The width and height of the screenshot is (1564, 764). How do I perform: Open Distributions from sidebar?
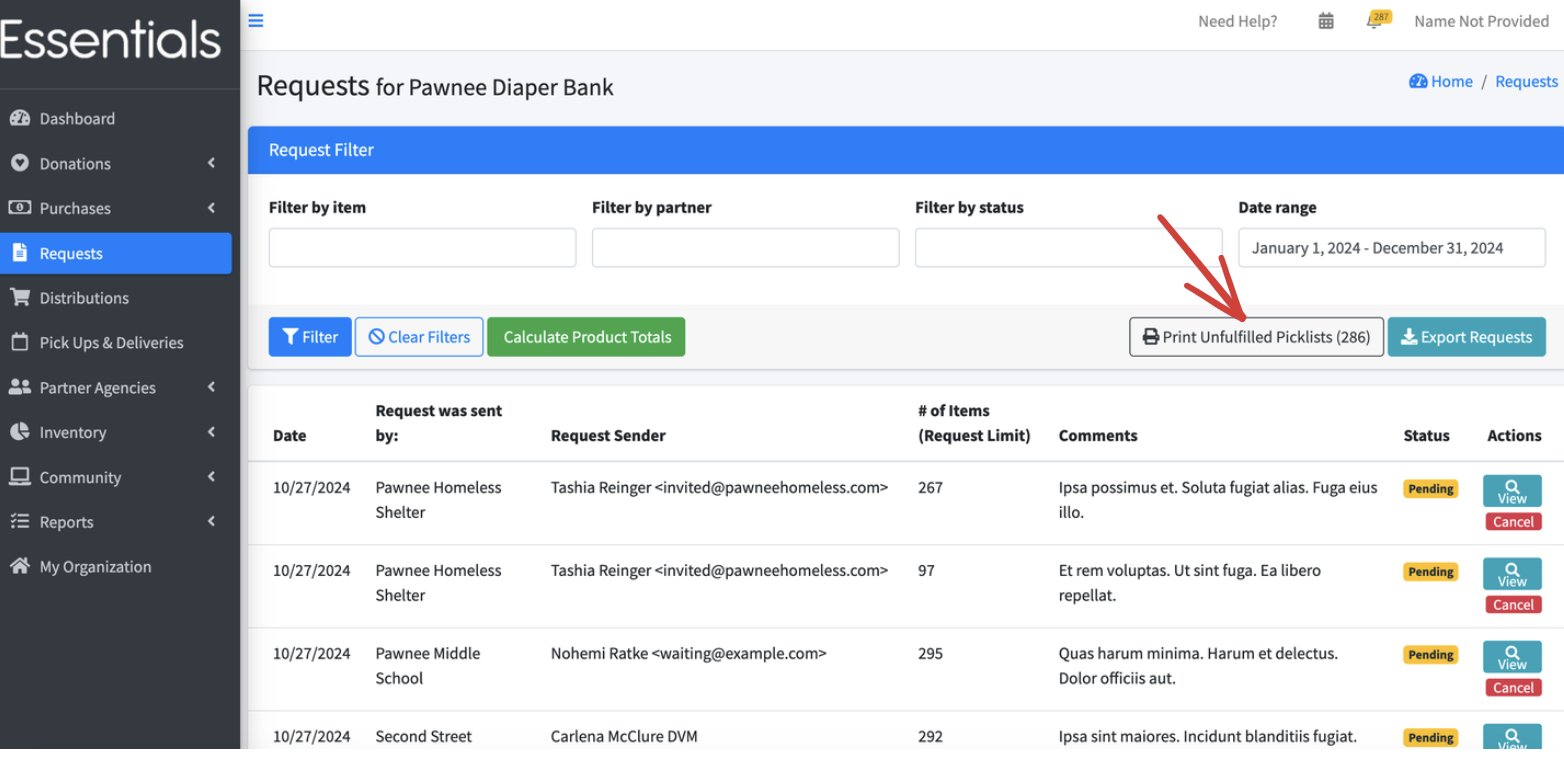[x=84, y=298]
